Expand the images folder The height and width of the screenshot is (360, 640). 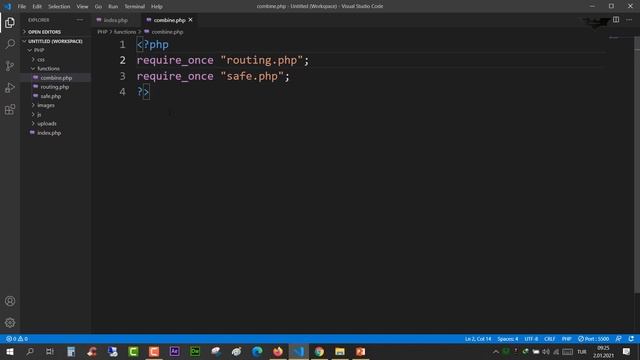click(x=46, y=105)
